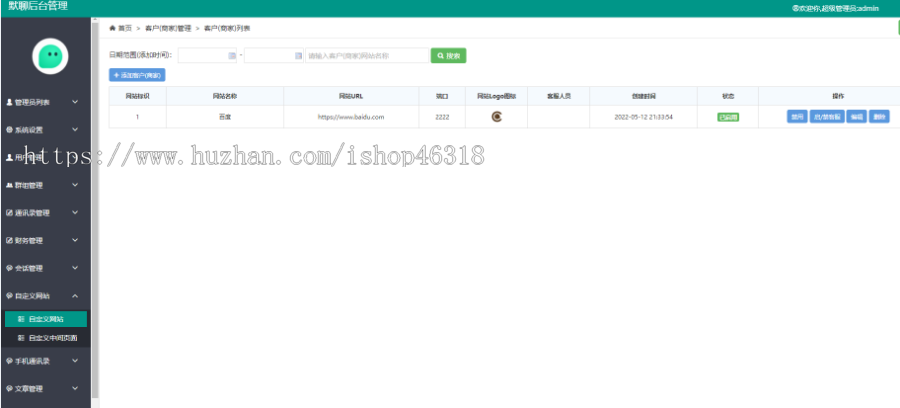This screenshot has width=900, height=408.
Task: Expand the 通讯录管理 chevron
Action: pyautogui.click(x=75, y=213)
